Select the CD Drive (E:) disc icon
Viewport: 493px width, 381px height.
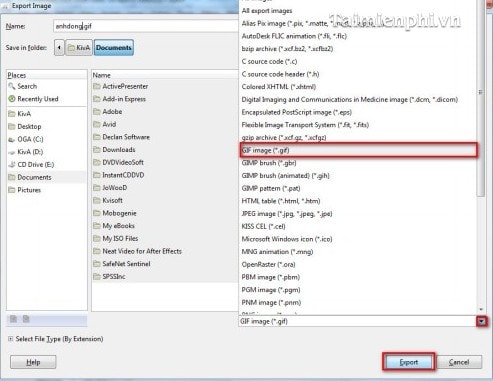[x=12, y=164]
